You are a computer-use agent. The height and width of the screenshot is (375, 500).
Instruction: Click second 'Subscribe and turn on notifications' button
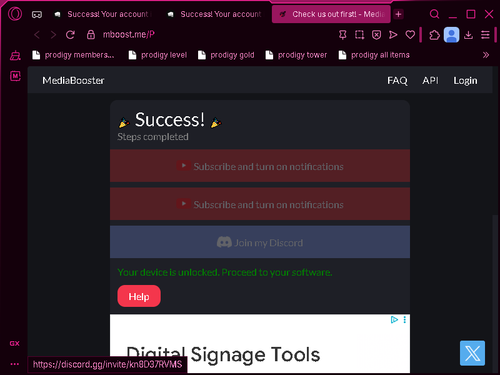tap(260, 204)
